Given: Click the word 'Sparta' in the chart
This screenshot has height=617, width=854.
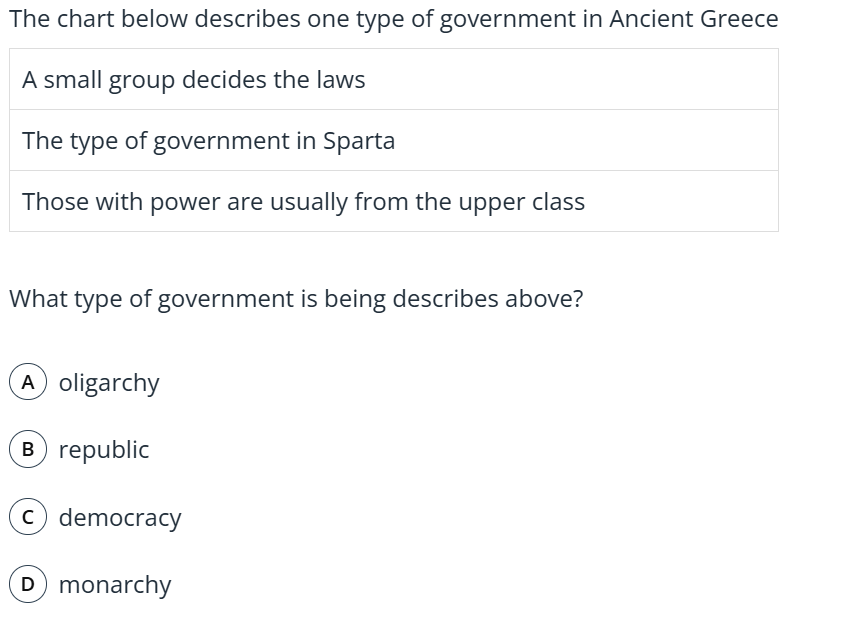Looking at the screenshot, I should coord(359,141).
